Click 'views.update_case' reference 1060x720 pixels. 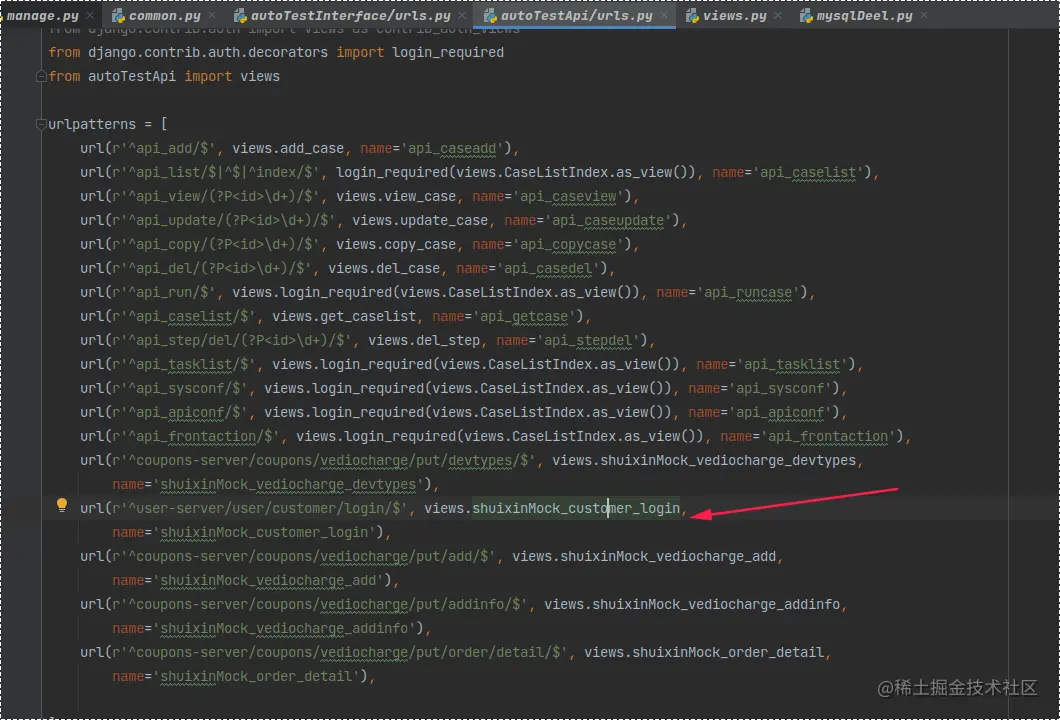tap(420, 220)
